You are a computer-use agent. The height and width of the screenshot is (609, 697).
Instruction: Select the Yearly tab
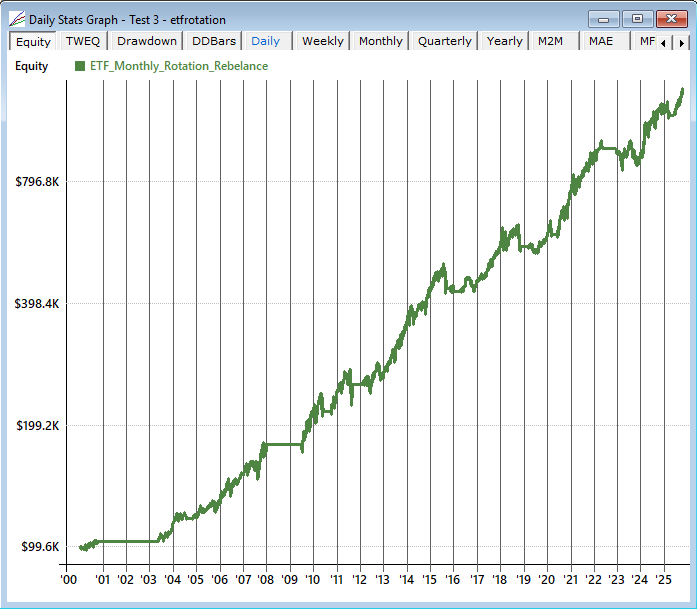click(x=505, y=41)
